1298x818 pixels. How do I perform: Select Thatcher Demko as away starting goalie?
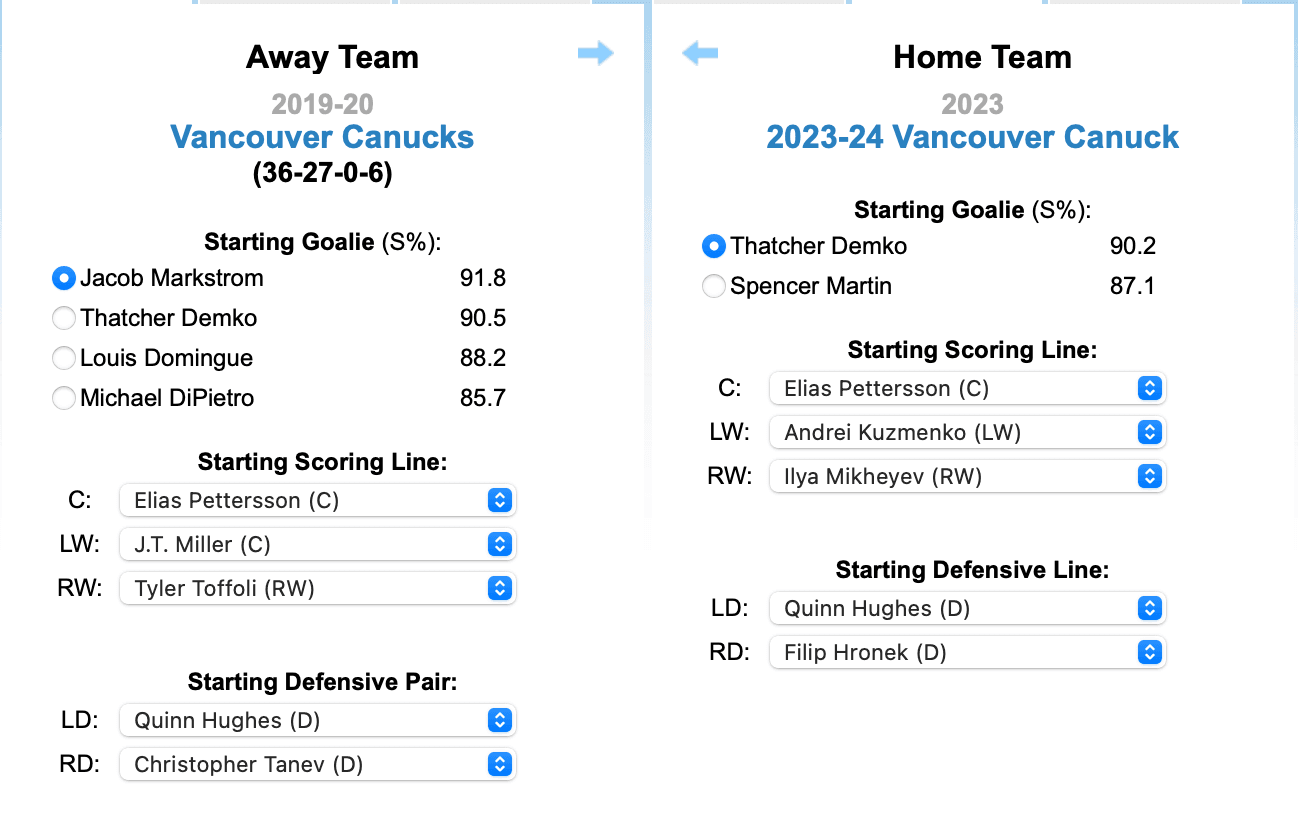tap(63, 318)
